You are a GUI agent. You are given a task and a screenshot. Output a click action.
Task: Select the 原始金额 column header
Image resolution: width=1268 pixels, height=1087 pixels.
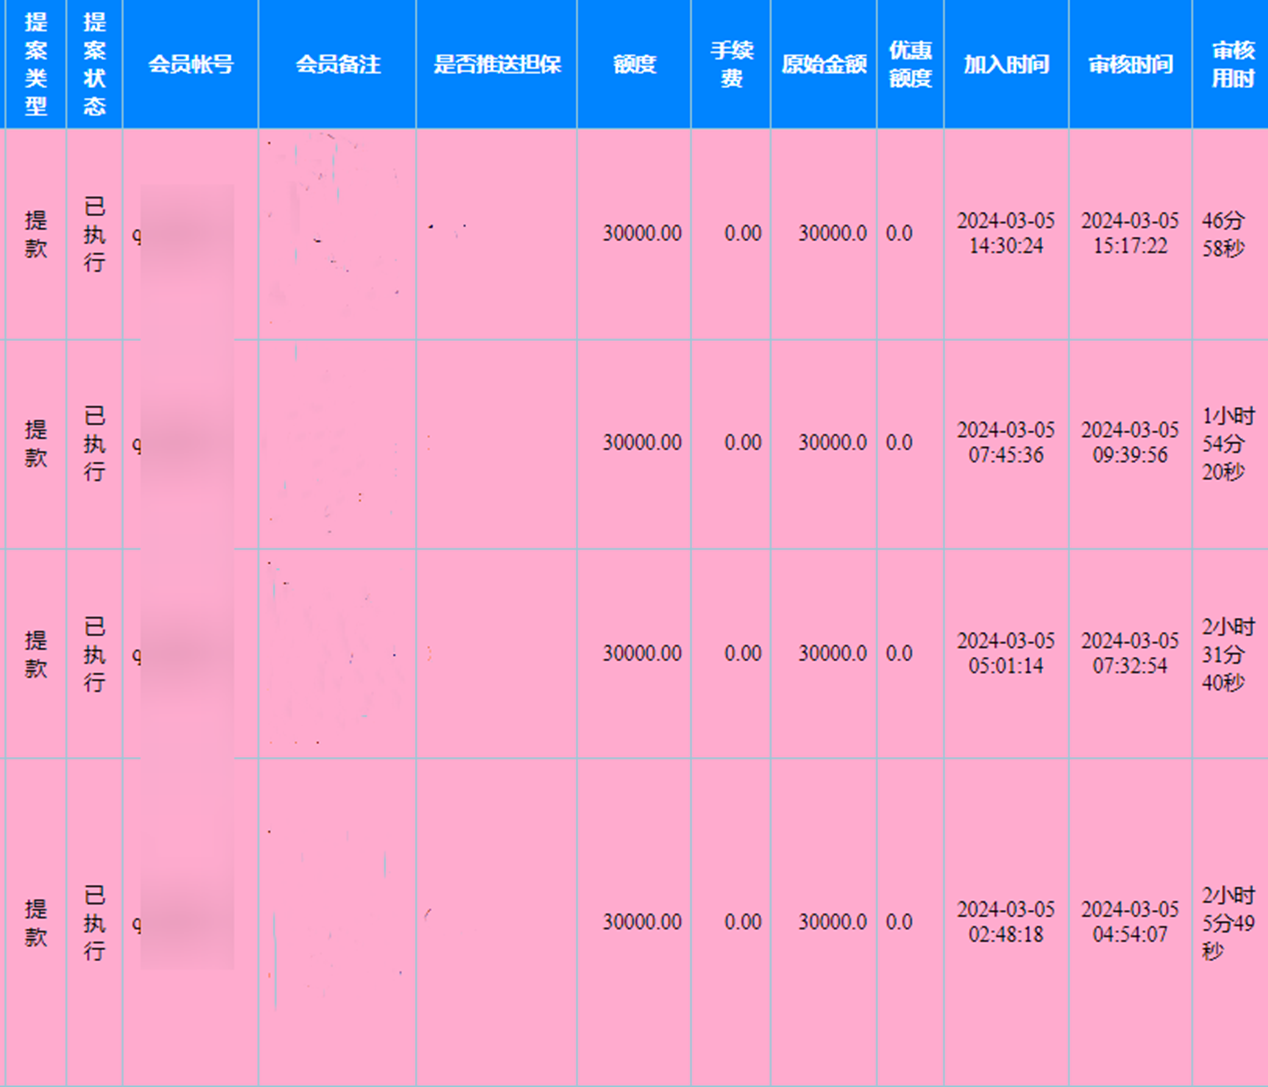click(823, 64)
